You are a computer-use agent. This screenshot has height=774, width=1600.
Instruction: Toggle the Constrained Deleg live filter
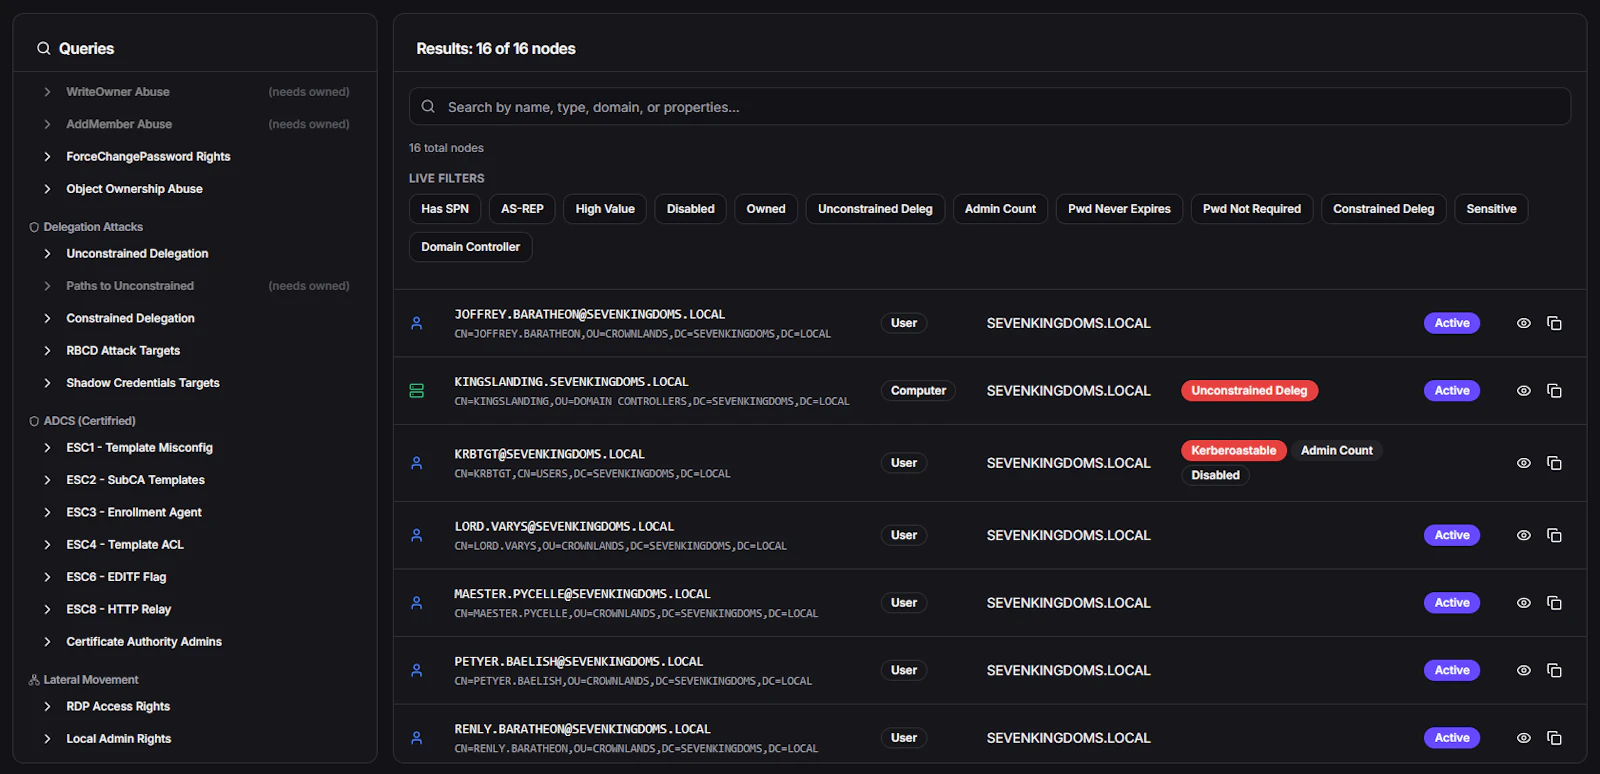click(1383, 209)
